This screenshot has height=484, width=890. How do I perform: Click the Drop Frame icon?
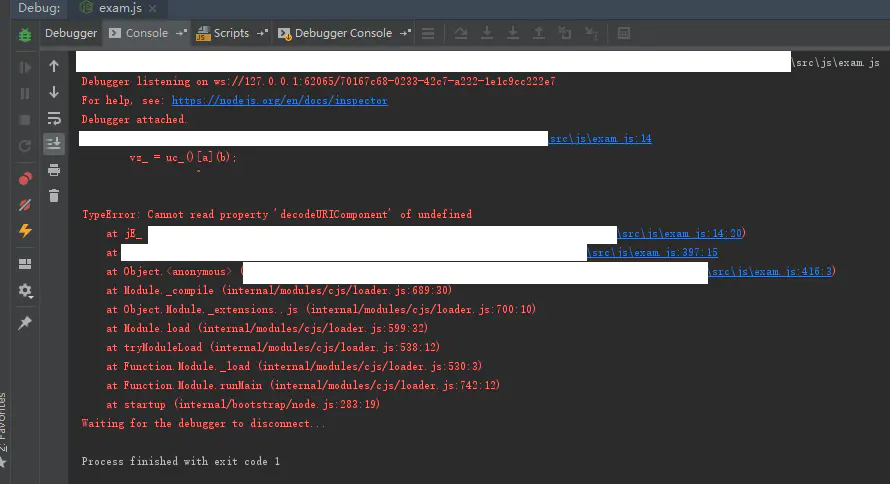[x=565, y=33]
